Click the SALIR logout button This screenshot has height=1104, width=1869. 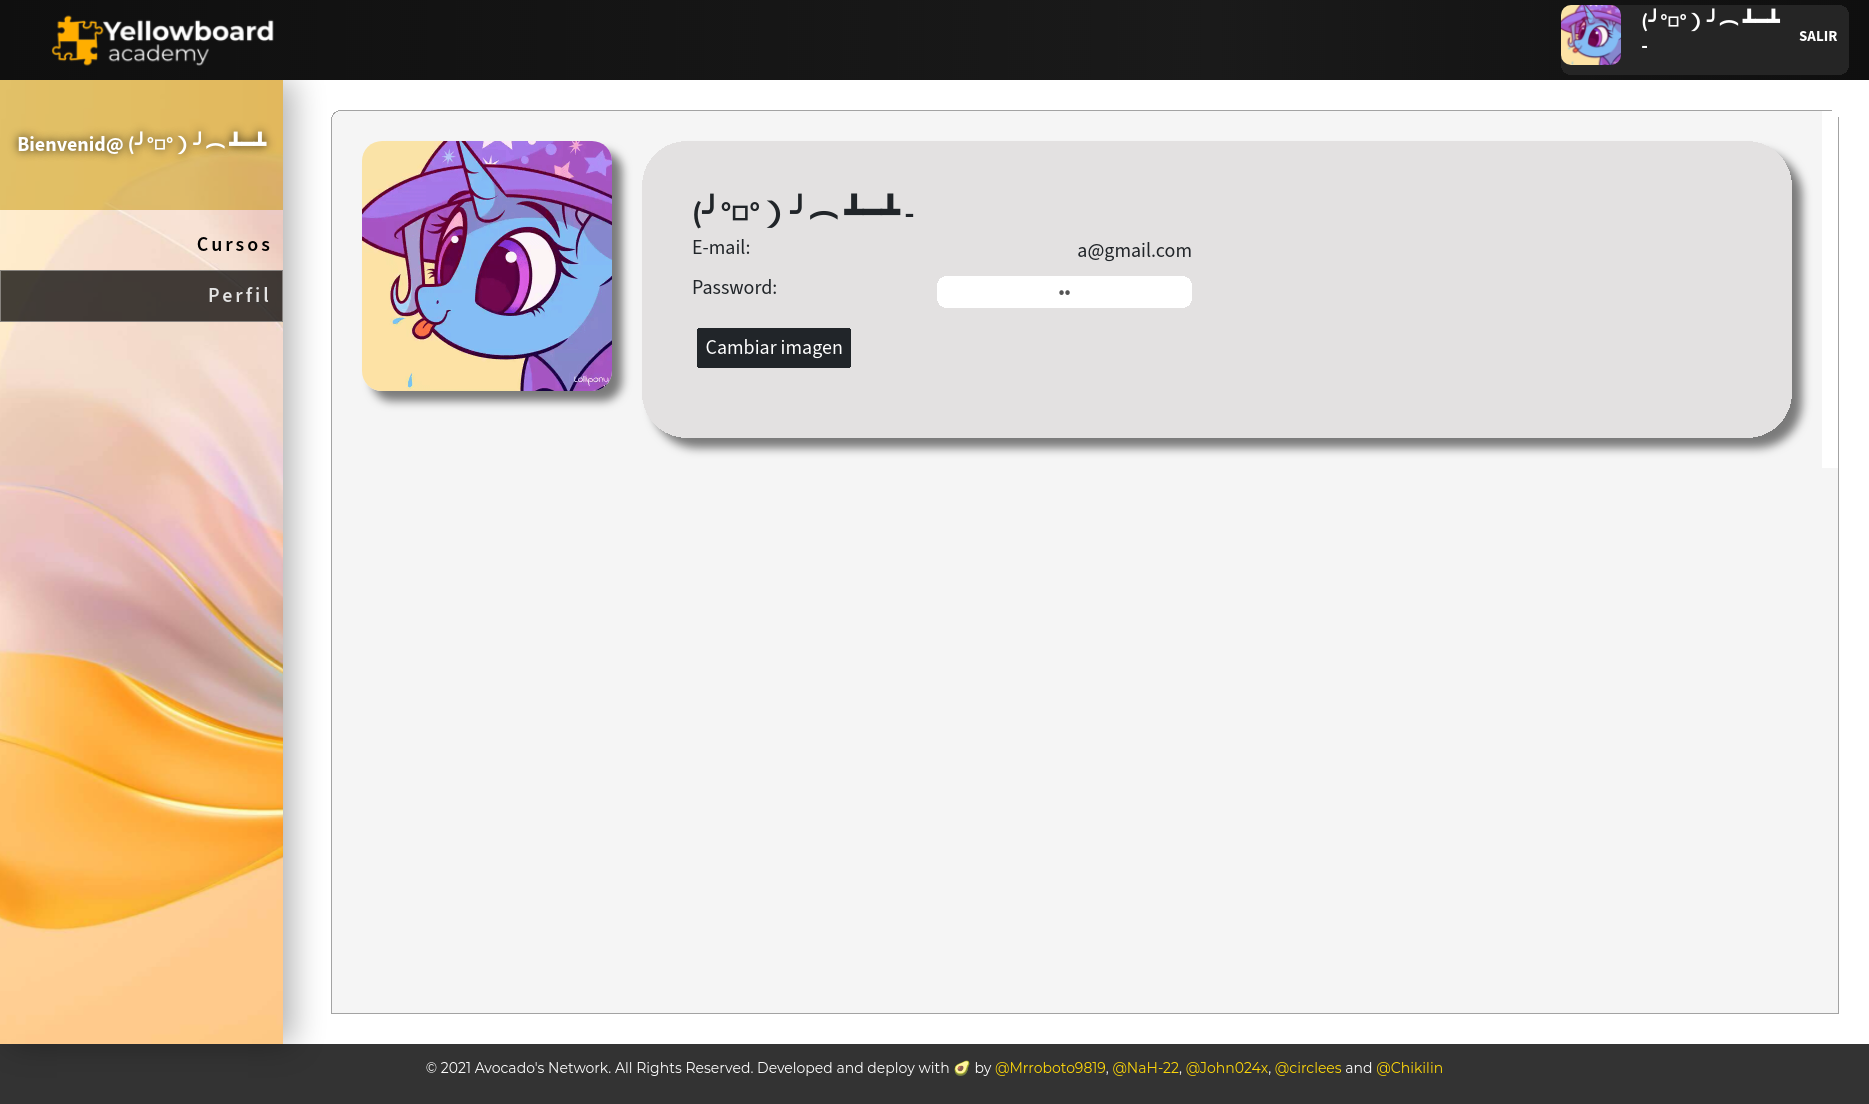tap(1817, 36)
